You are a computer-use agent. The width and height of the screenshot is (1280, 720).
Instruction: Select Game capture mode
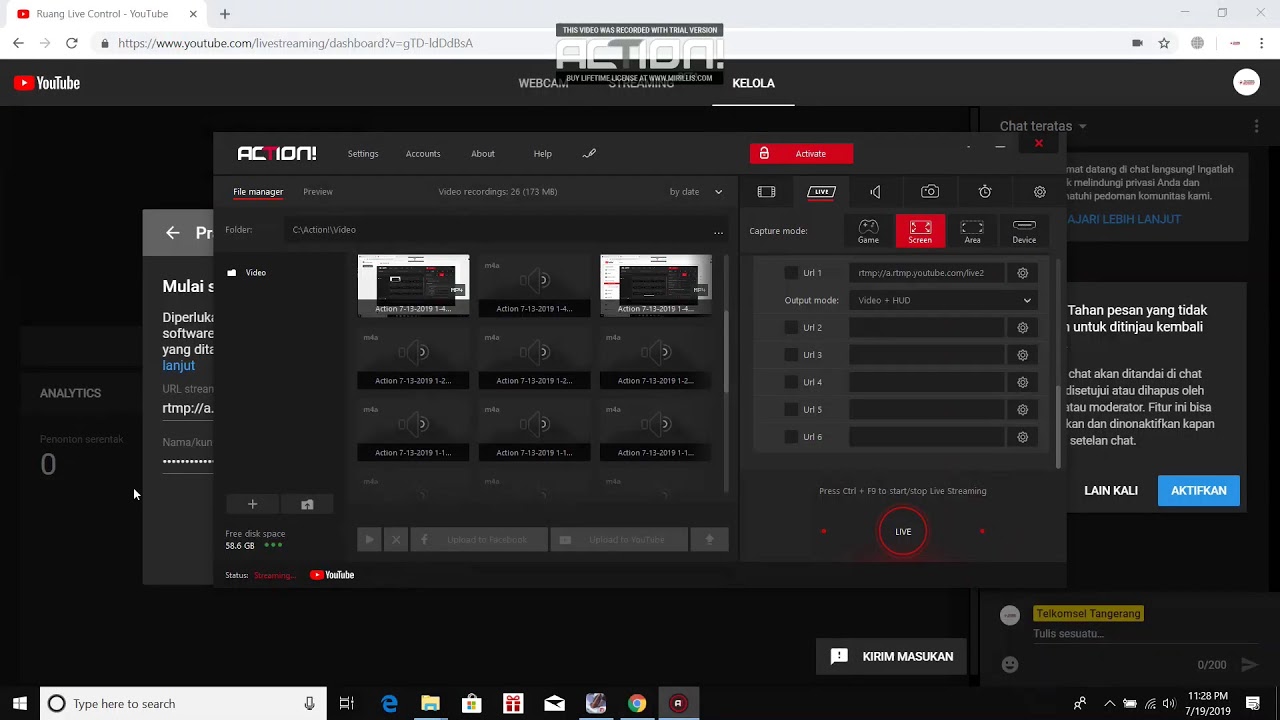pyautogui.click(x=868, y=231)
